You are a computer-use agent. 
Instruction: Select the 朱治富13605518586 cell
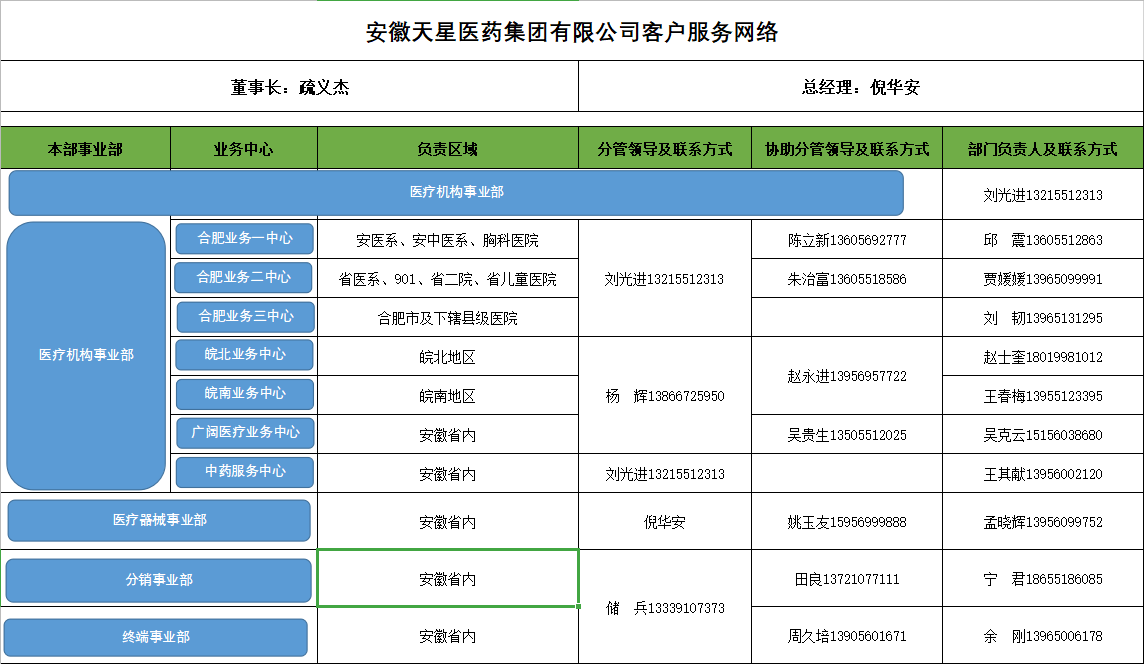pyautogui.click(x=847, y=279)
